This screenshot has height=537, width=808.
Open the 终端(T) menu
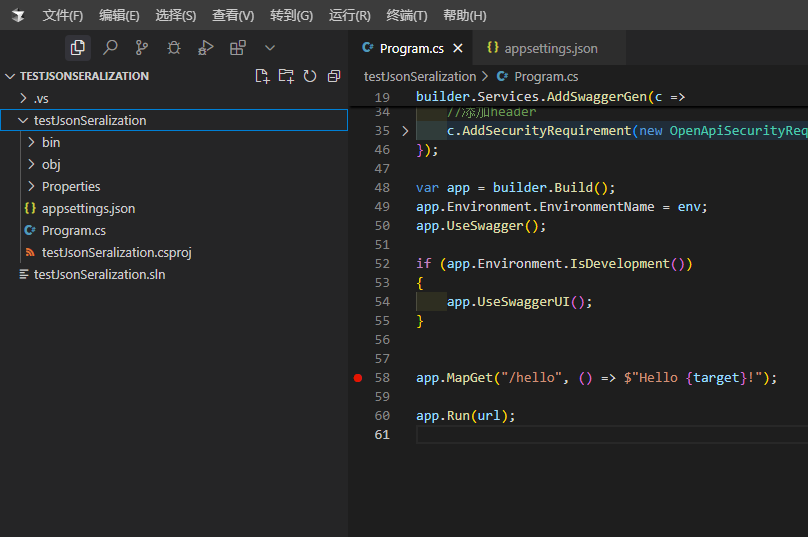click(x=406, y=15)
